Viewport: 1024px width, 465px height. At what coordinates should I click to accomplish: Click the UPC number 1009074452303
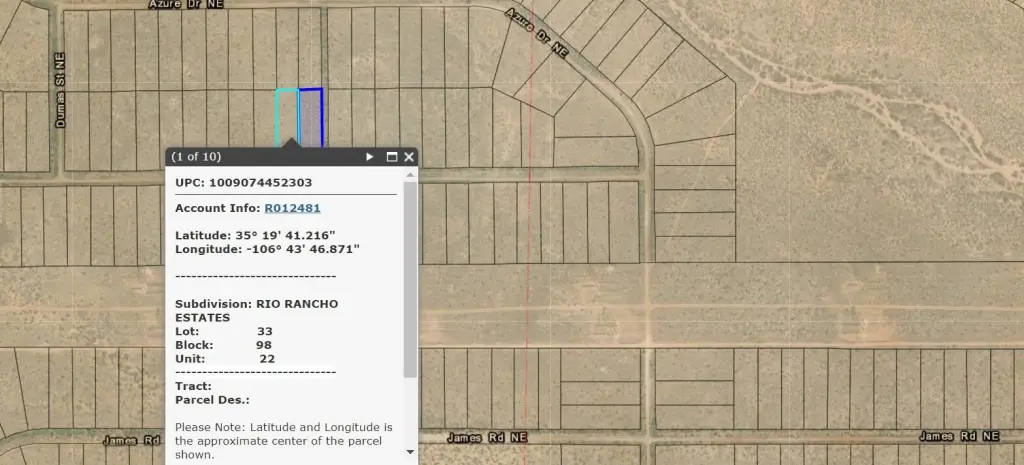pos(260,183)
